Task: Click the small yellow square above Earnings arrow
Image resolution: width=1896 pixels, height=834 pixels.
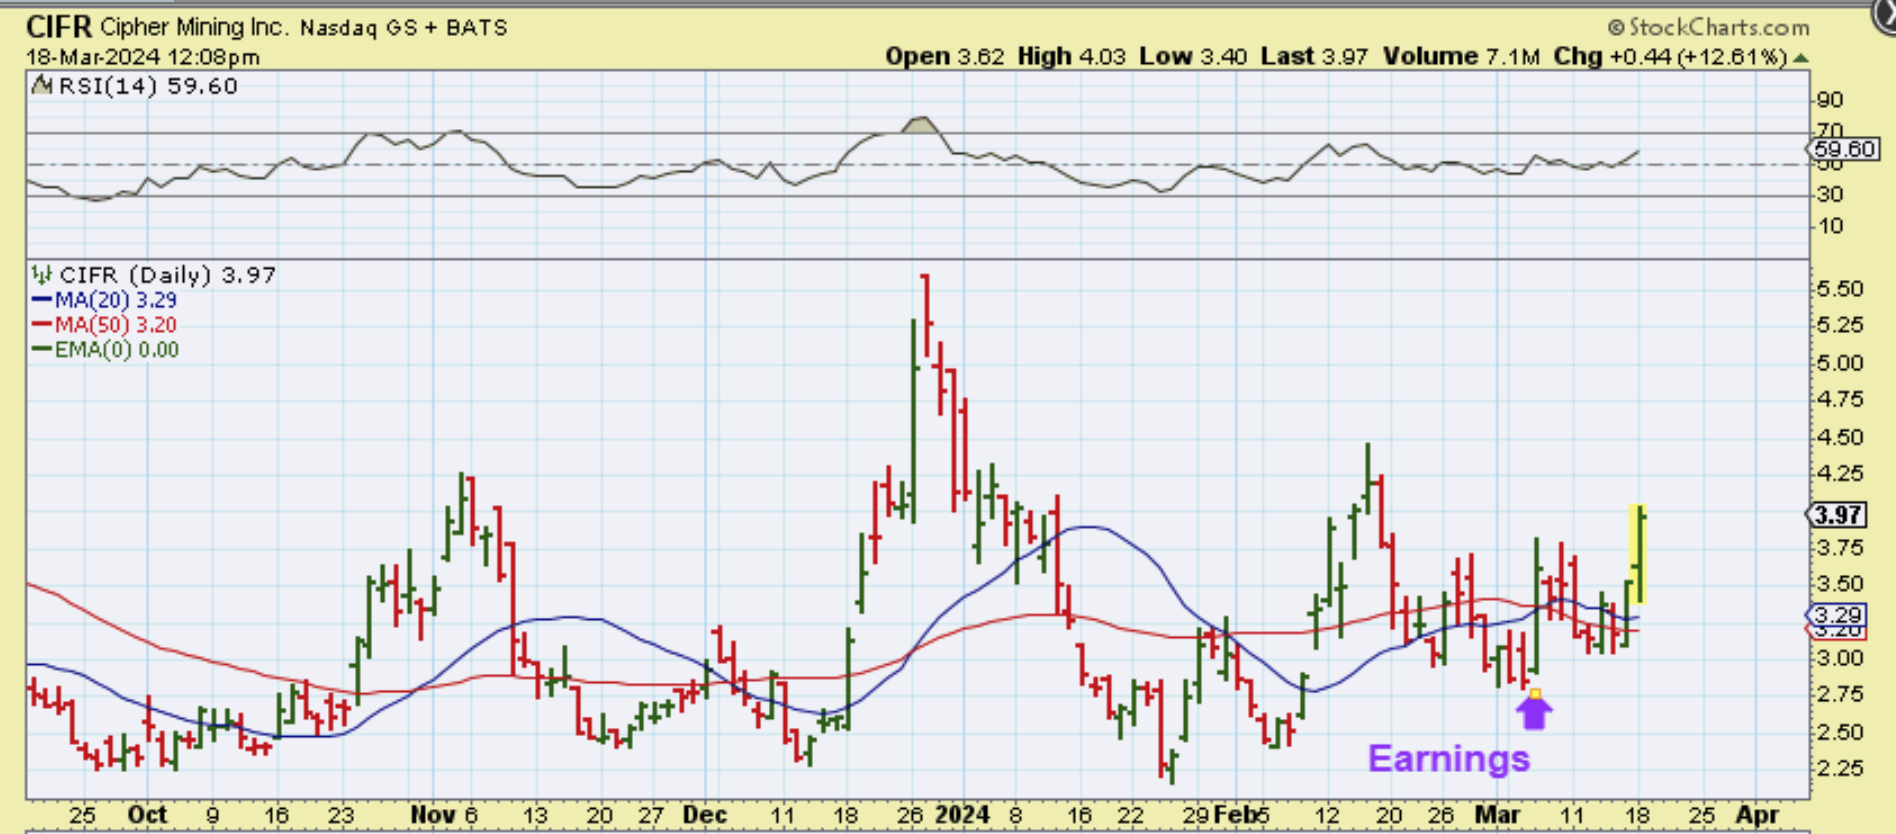Action: [x=1535, y=693]
